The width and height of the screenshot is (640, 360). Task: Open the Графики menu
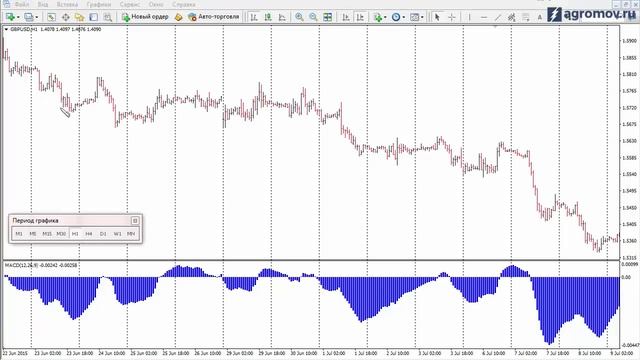click(98, 4)
